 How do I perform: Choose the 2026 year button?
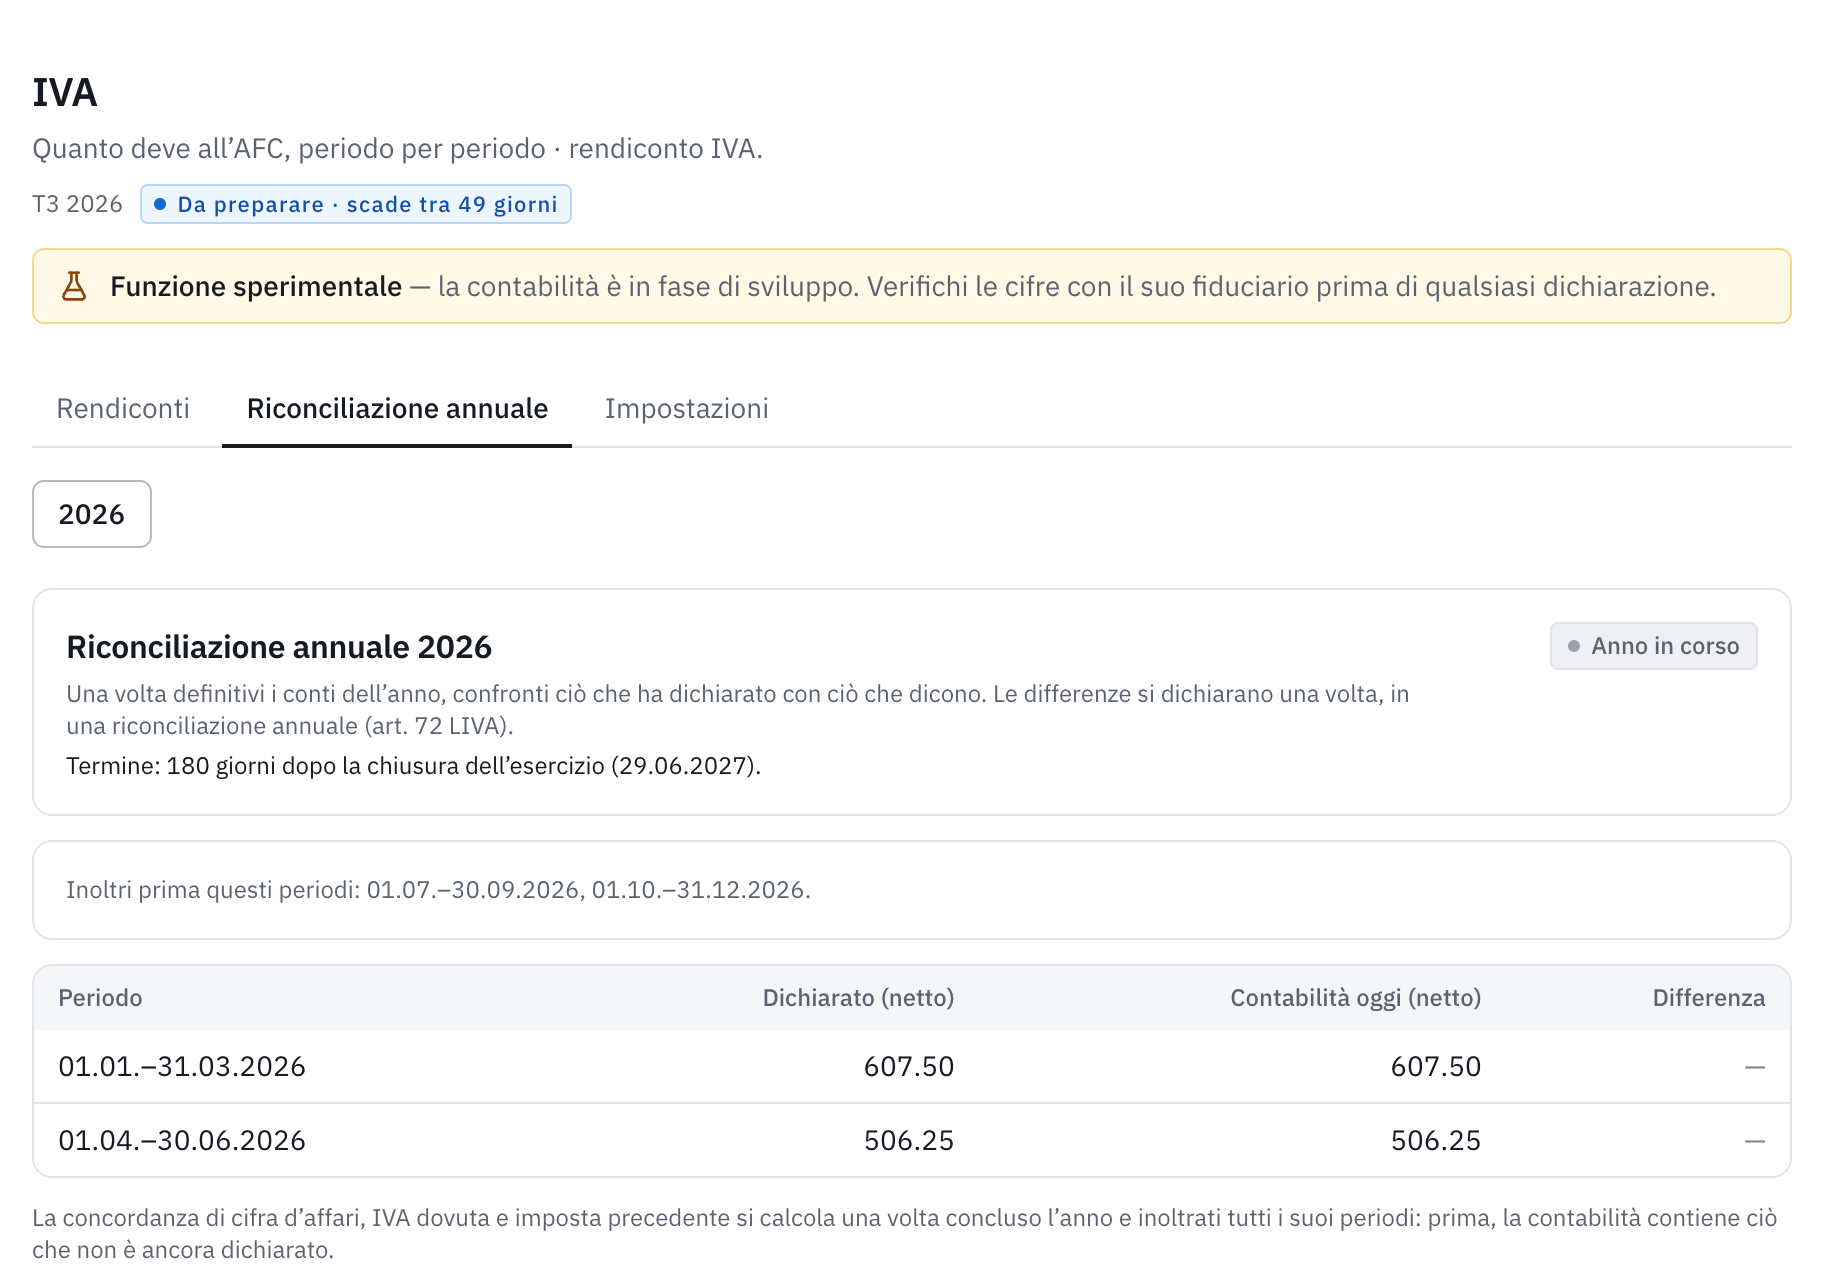[92, 514]
